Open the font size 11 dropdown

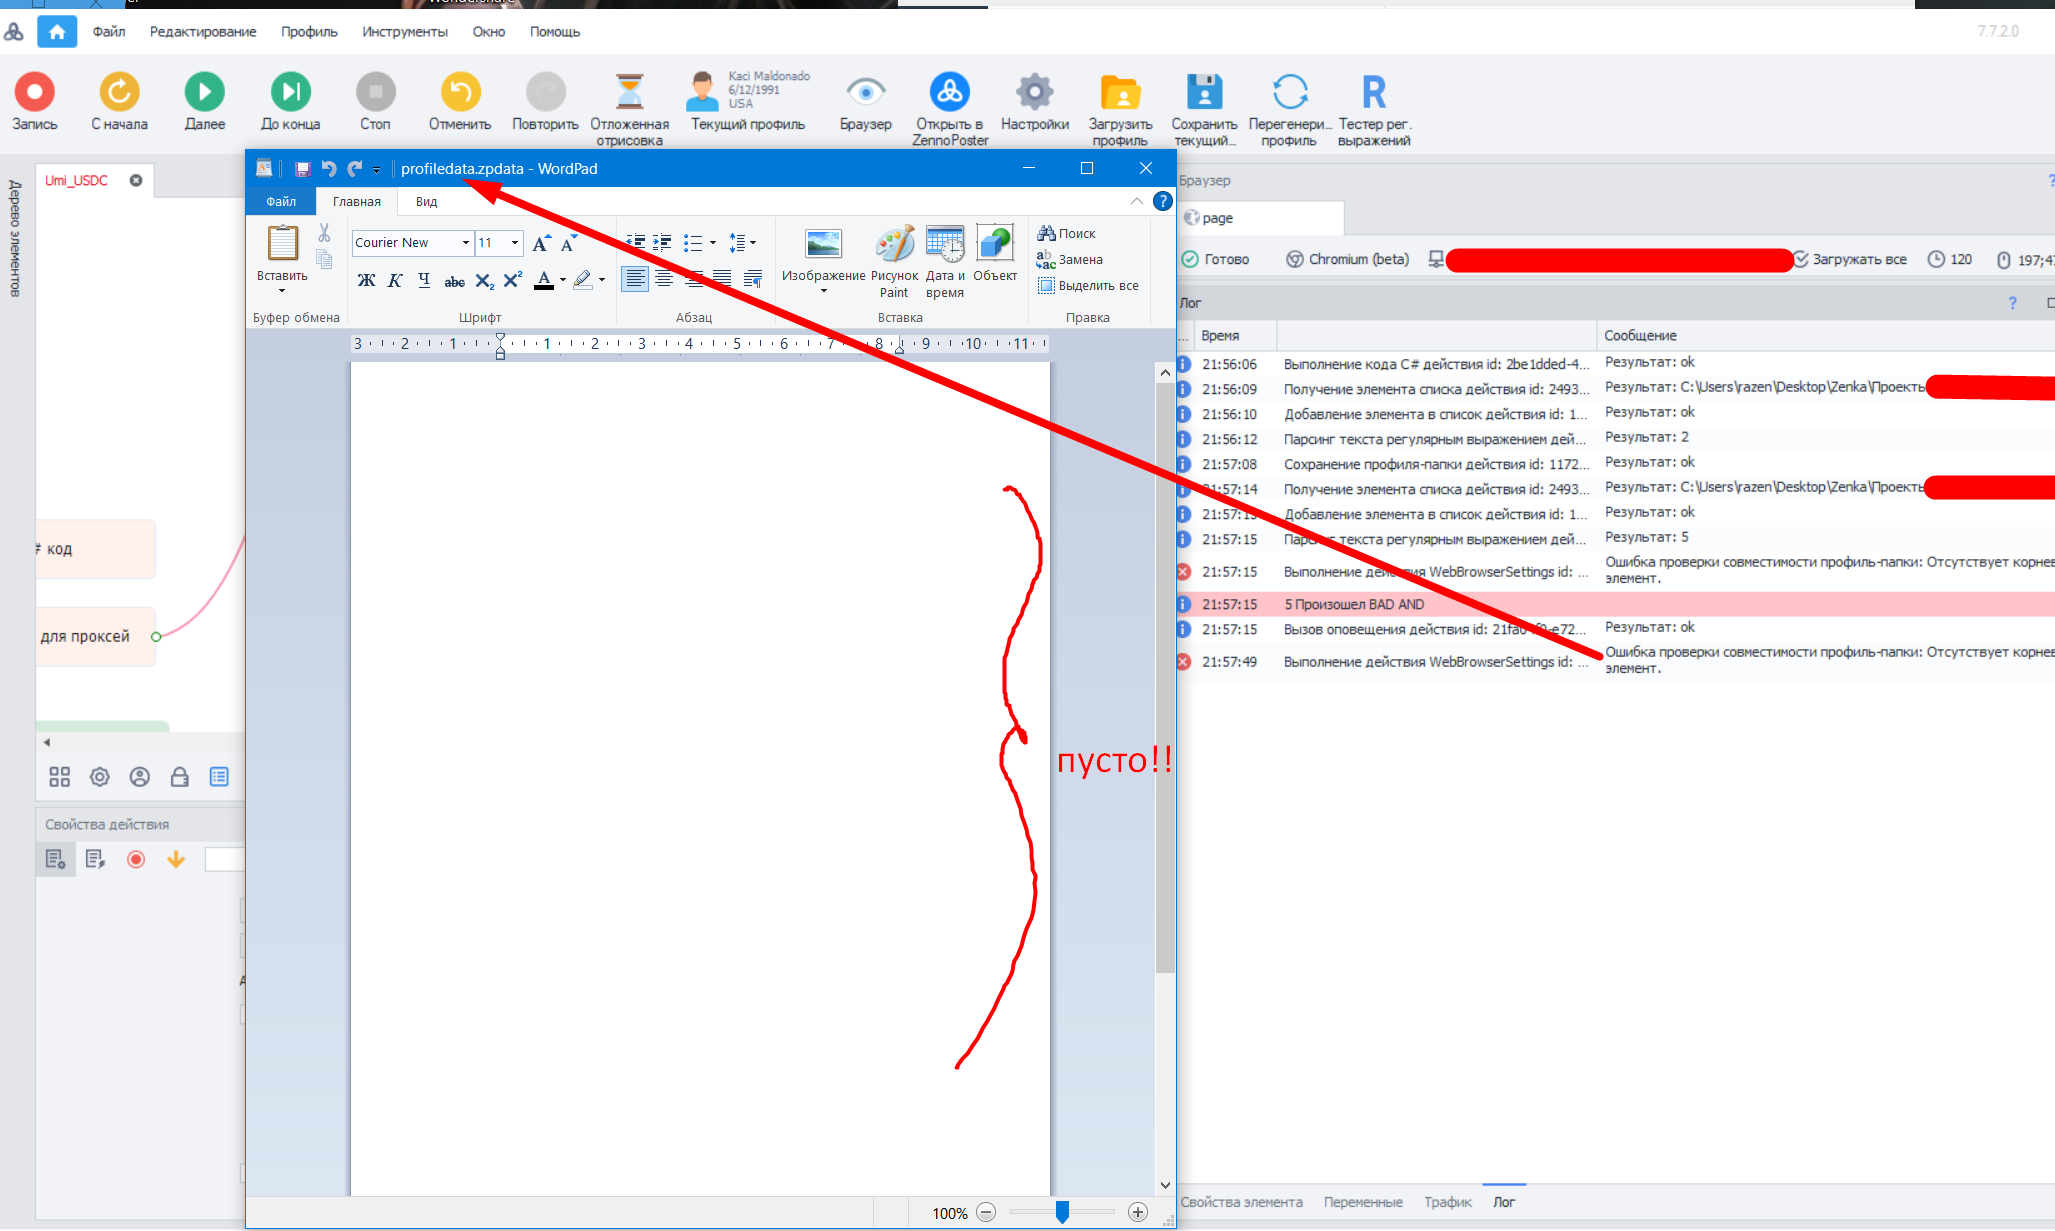tap(515, 243)
